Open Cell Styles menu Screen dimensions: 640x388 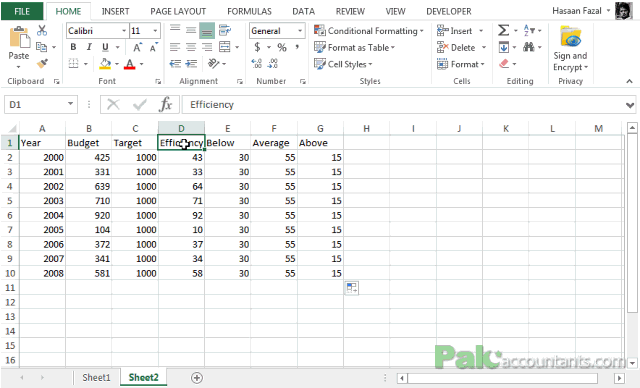(343, 64)
